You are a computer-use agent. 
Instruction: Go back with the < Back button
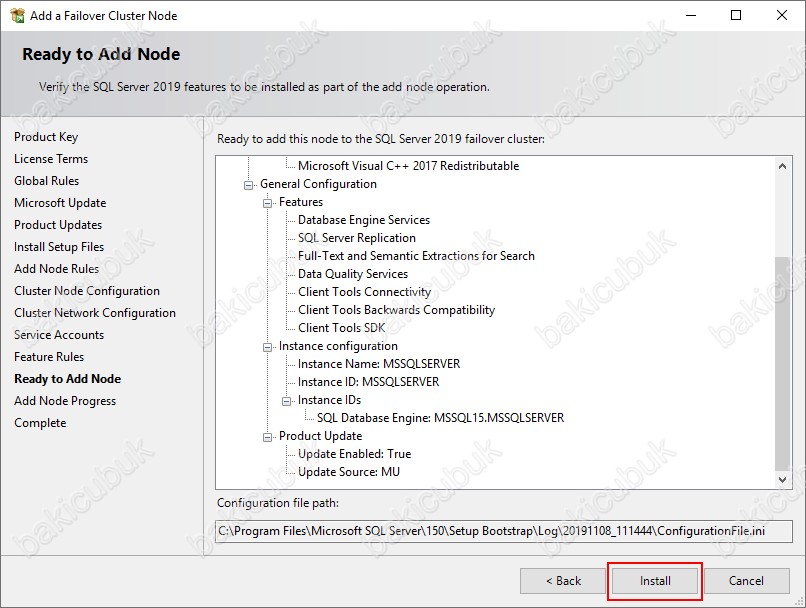click(563, 581)
